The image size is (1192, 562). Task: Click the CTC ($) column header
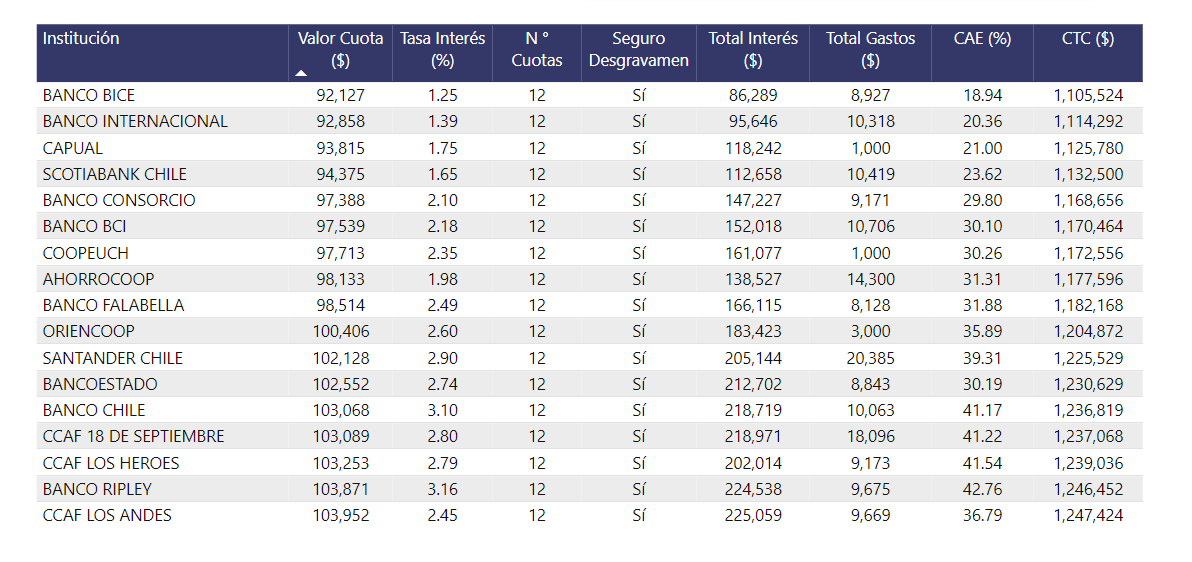tap(1088, 39)
